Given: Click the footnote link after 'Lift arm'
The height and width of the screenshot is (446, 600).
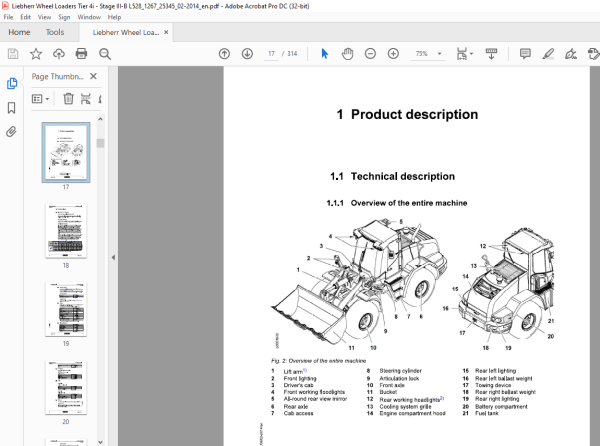Looking at the screenshot, I should click(305, 370).
